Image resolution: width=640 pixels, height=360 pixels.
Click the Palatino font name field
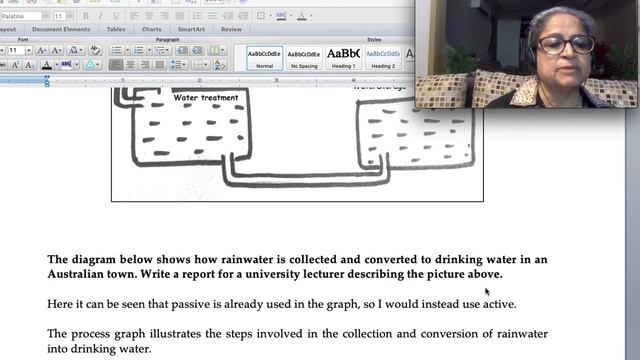[x=21, y=16]
